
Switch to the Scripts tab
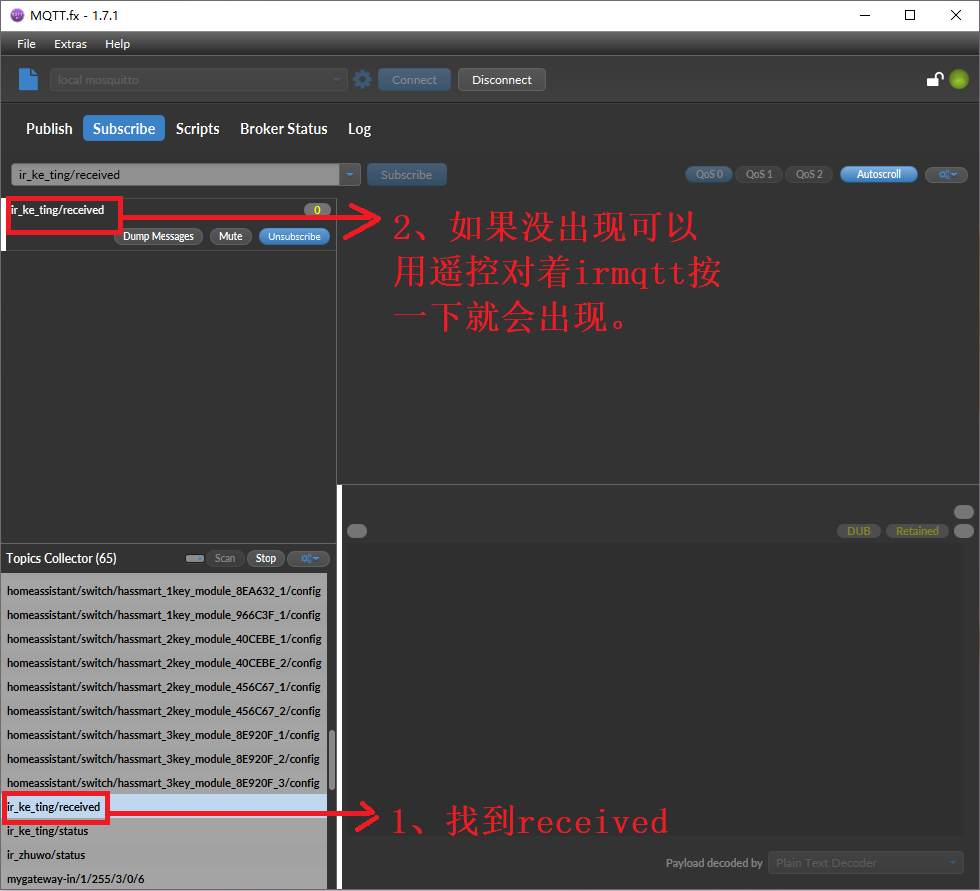(x=198, y=129)
